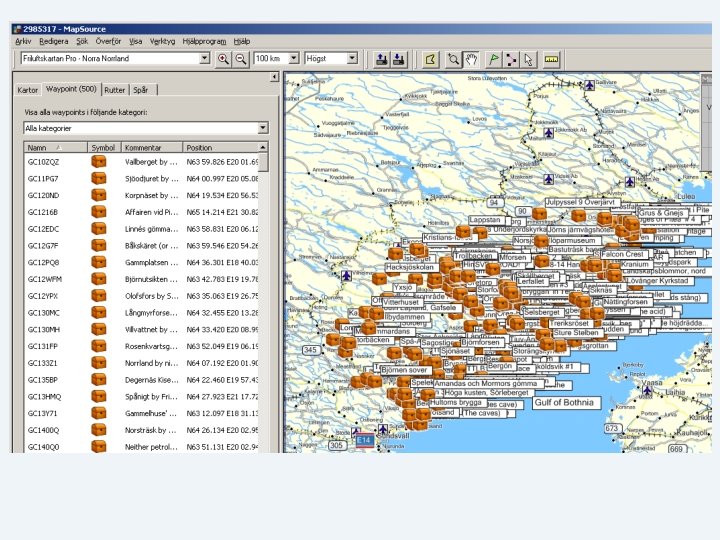Select the waypoint flag tool
The width and height of the screenshot is (720, 540).
492,59
